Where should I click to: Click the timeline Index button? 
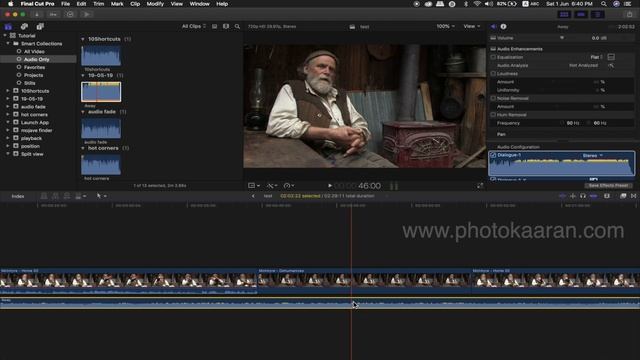tap(18, 196)
